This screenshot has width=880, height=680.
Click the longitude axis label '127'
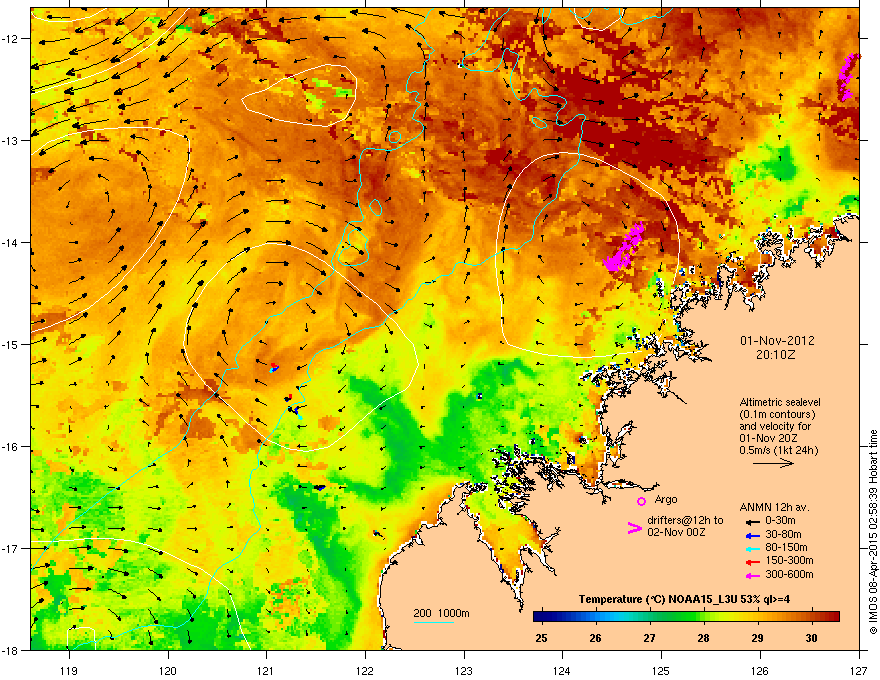859,670
